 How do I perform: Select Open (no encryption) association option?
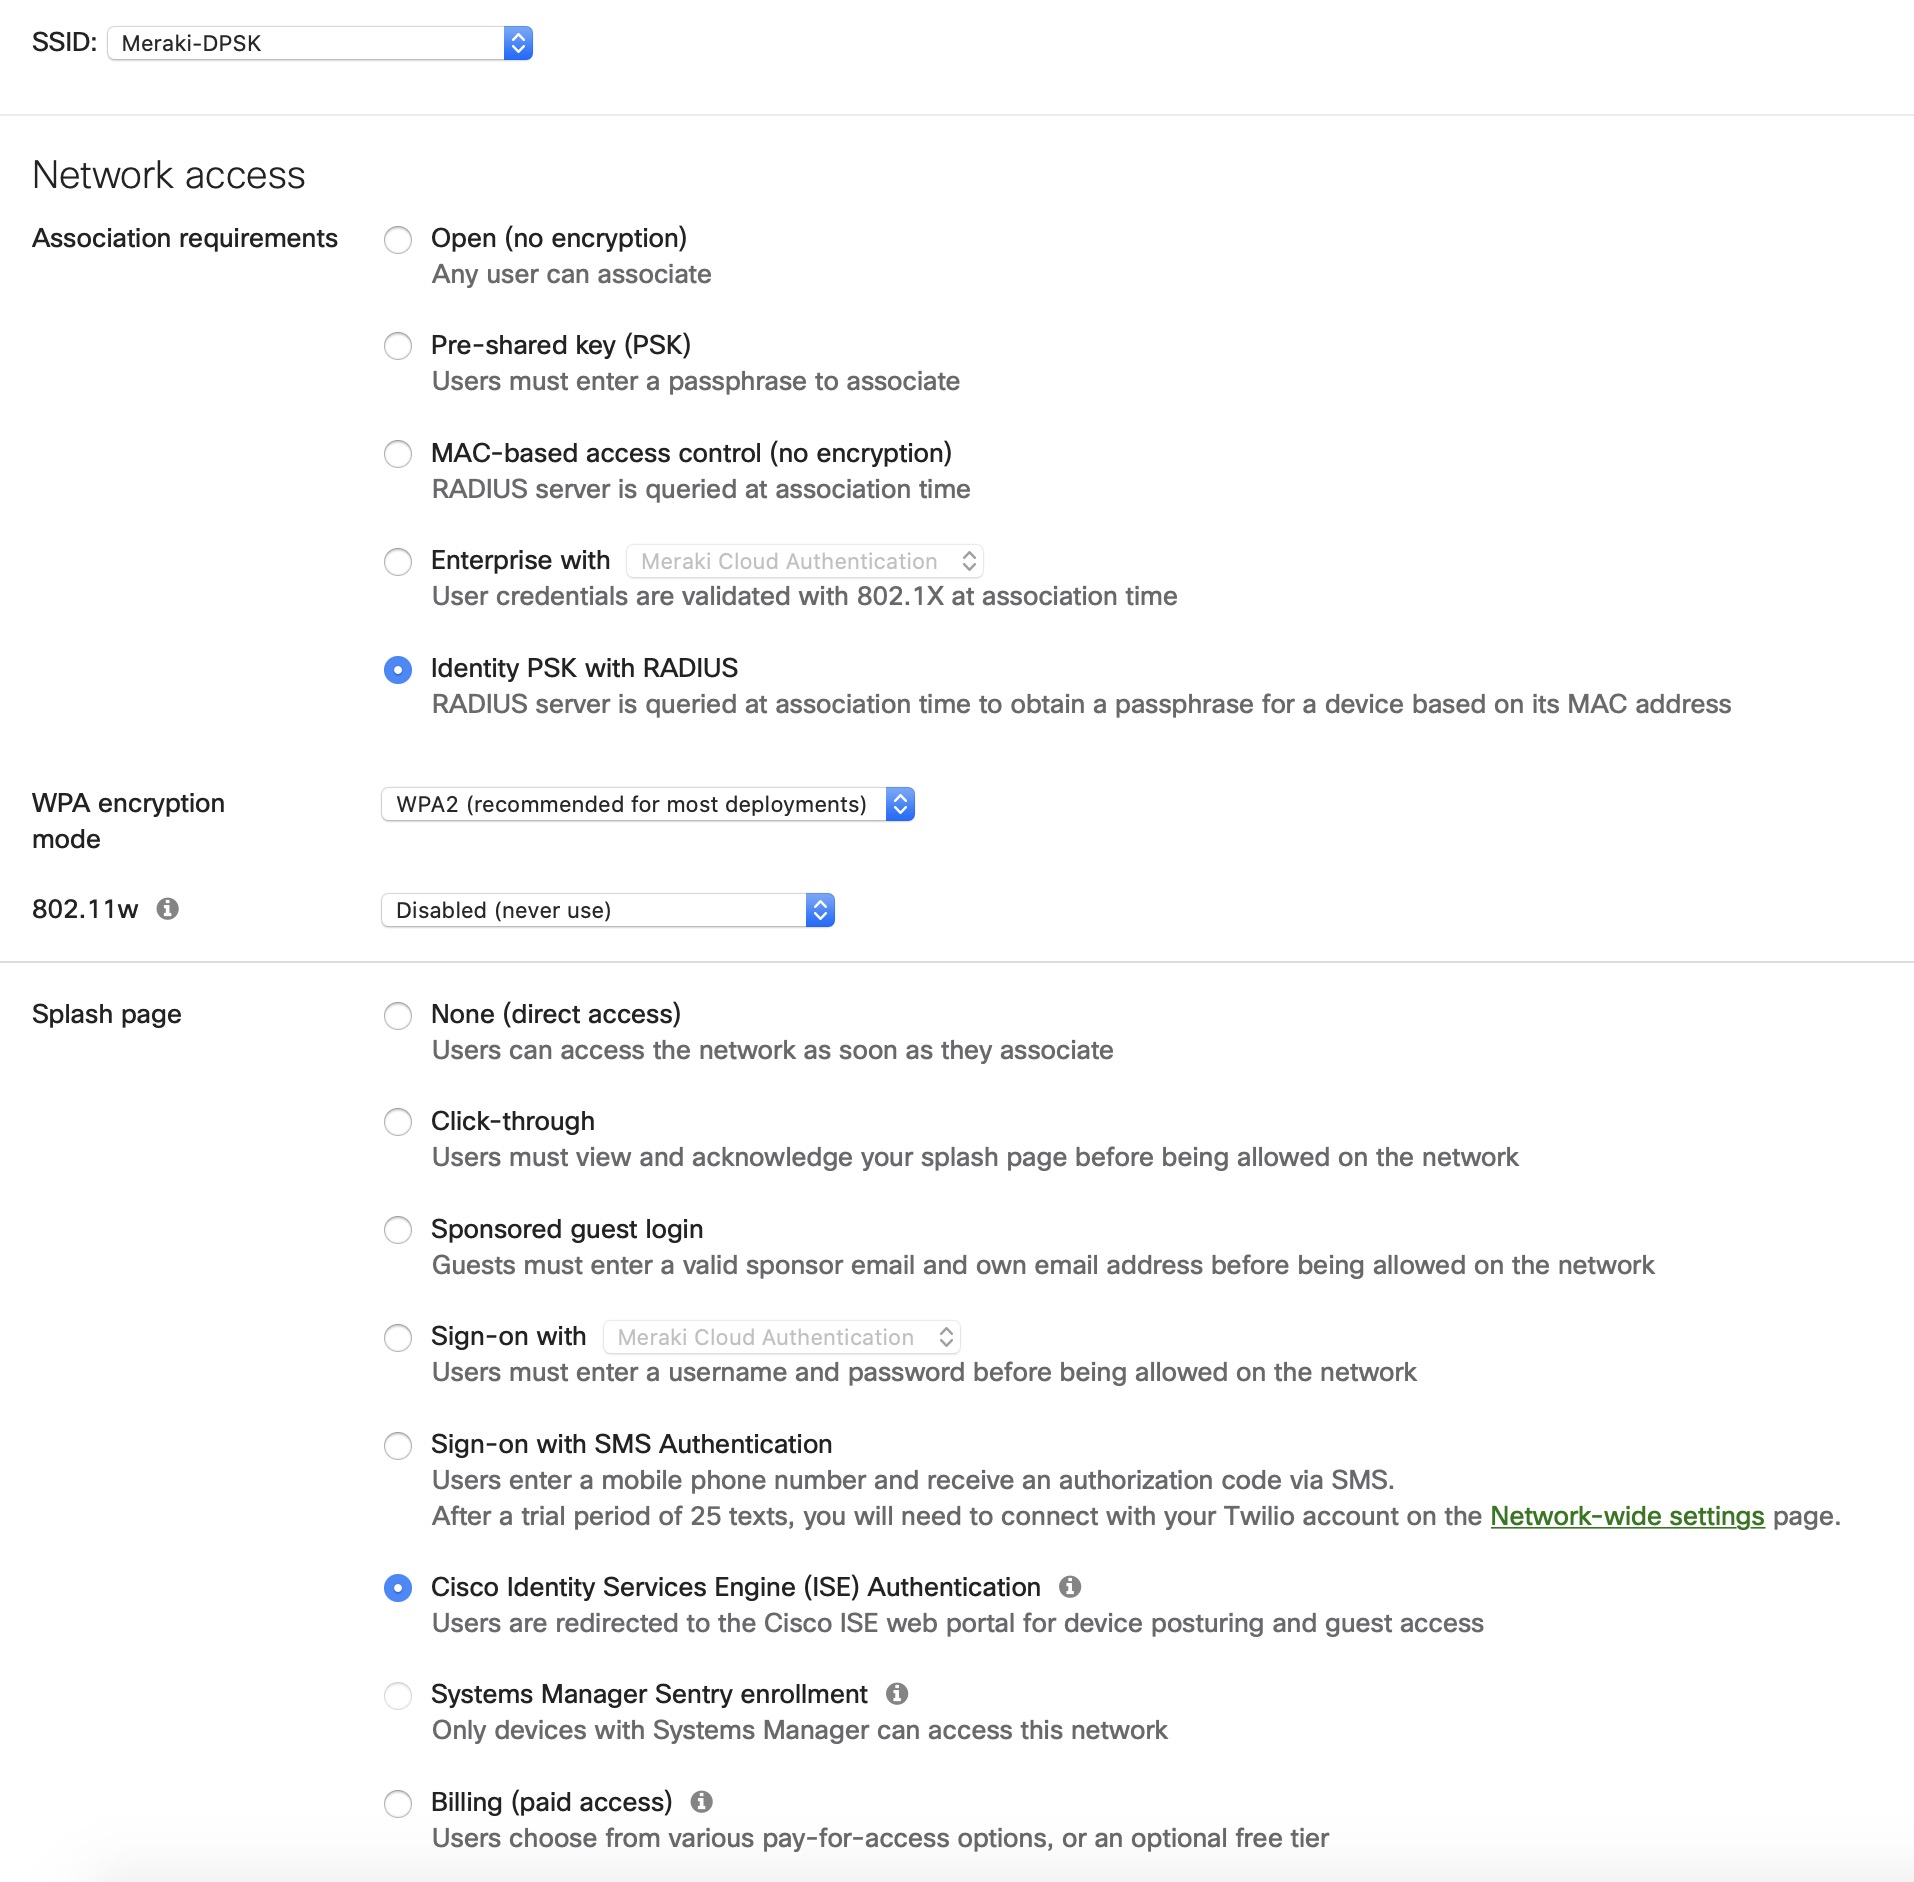point(398,240)
